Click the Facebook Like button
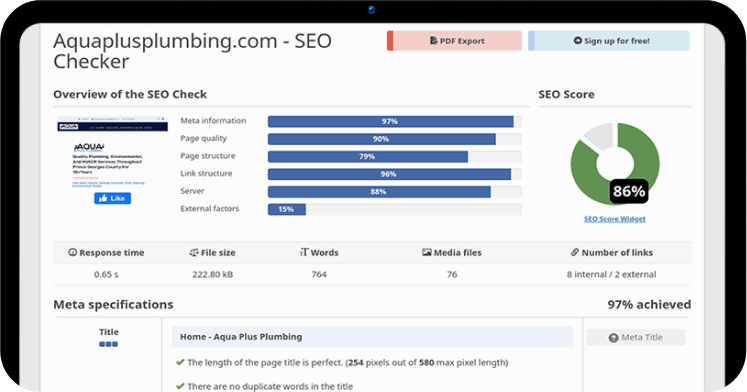The width and height of the screenshot is (747, 392). 112,199
